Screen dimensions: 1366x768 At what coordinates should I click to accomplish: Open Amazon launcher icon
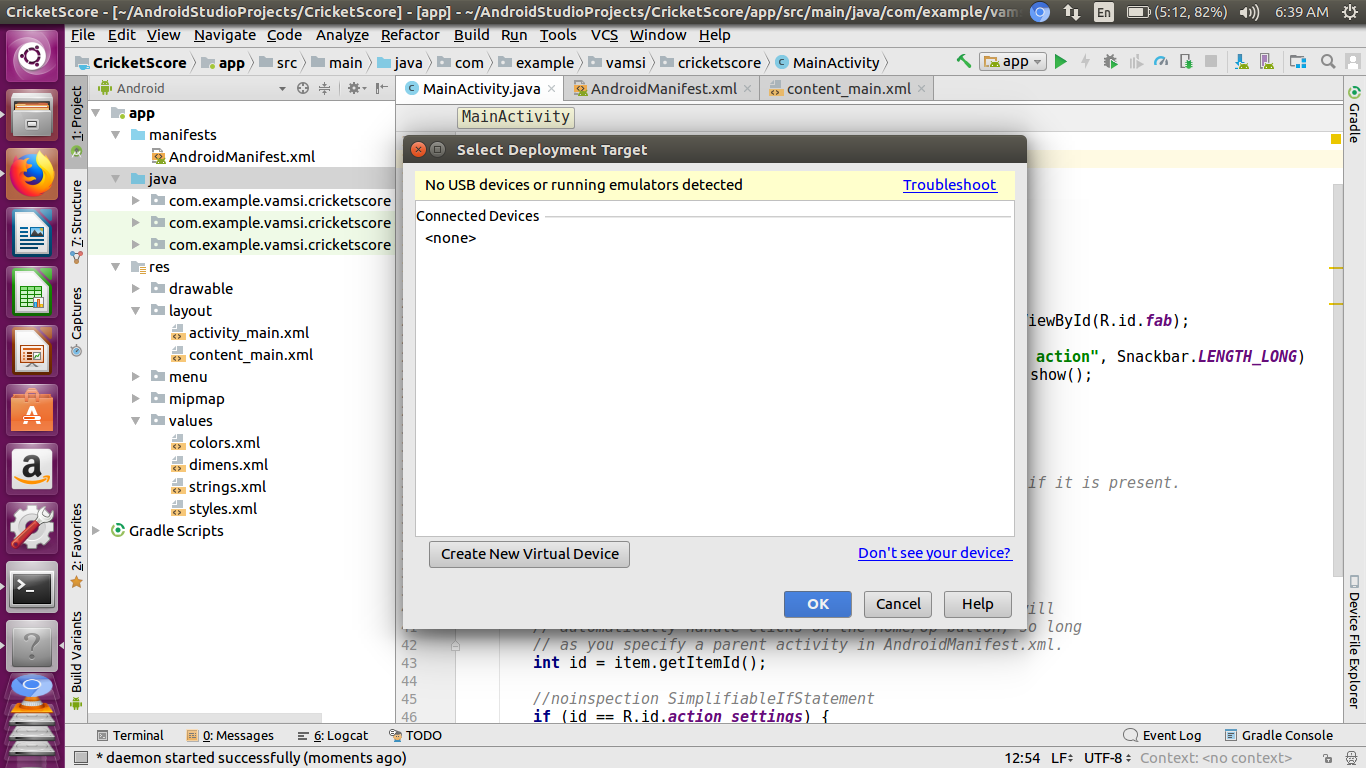pos(32,470)
